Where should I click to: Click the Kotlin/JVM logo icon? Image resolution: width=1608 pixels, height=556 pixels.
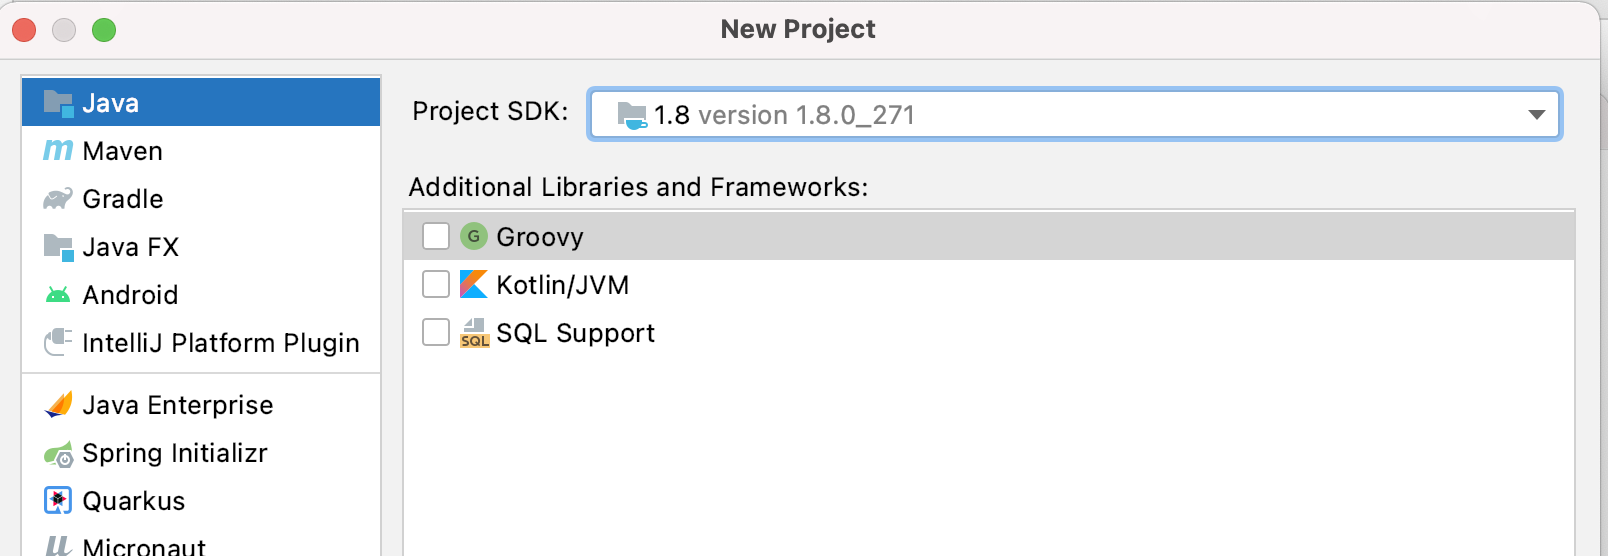473,284
